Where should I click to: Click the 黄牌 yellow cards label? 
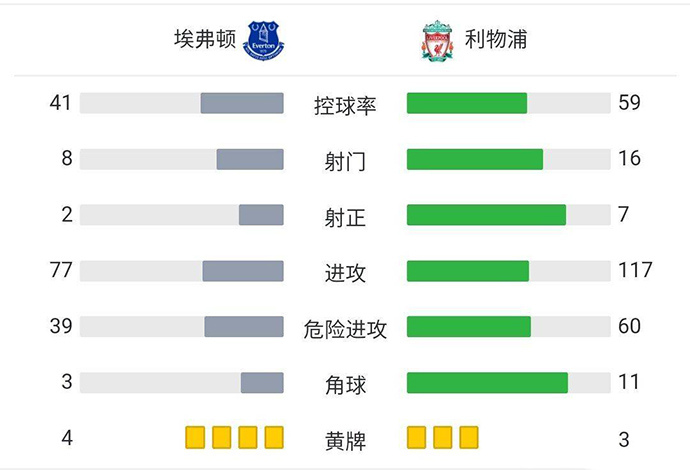[345, 440]
